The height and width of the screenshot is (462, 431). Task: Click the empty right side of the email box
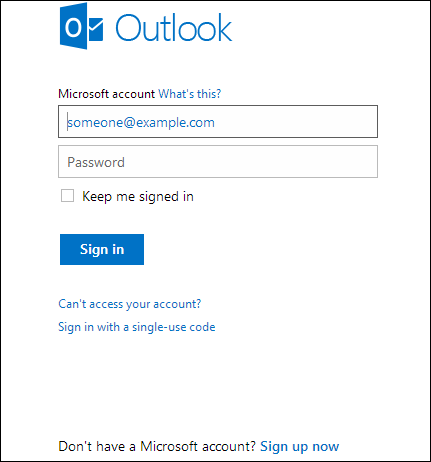(297, 122)
